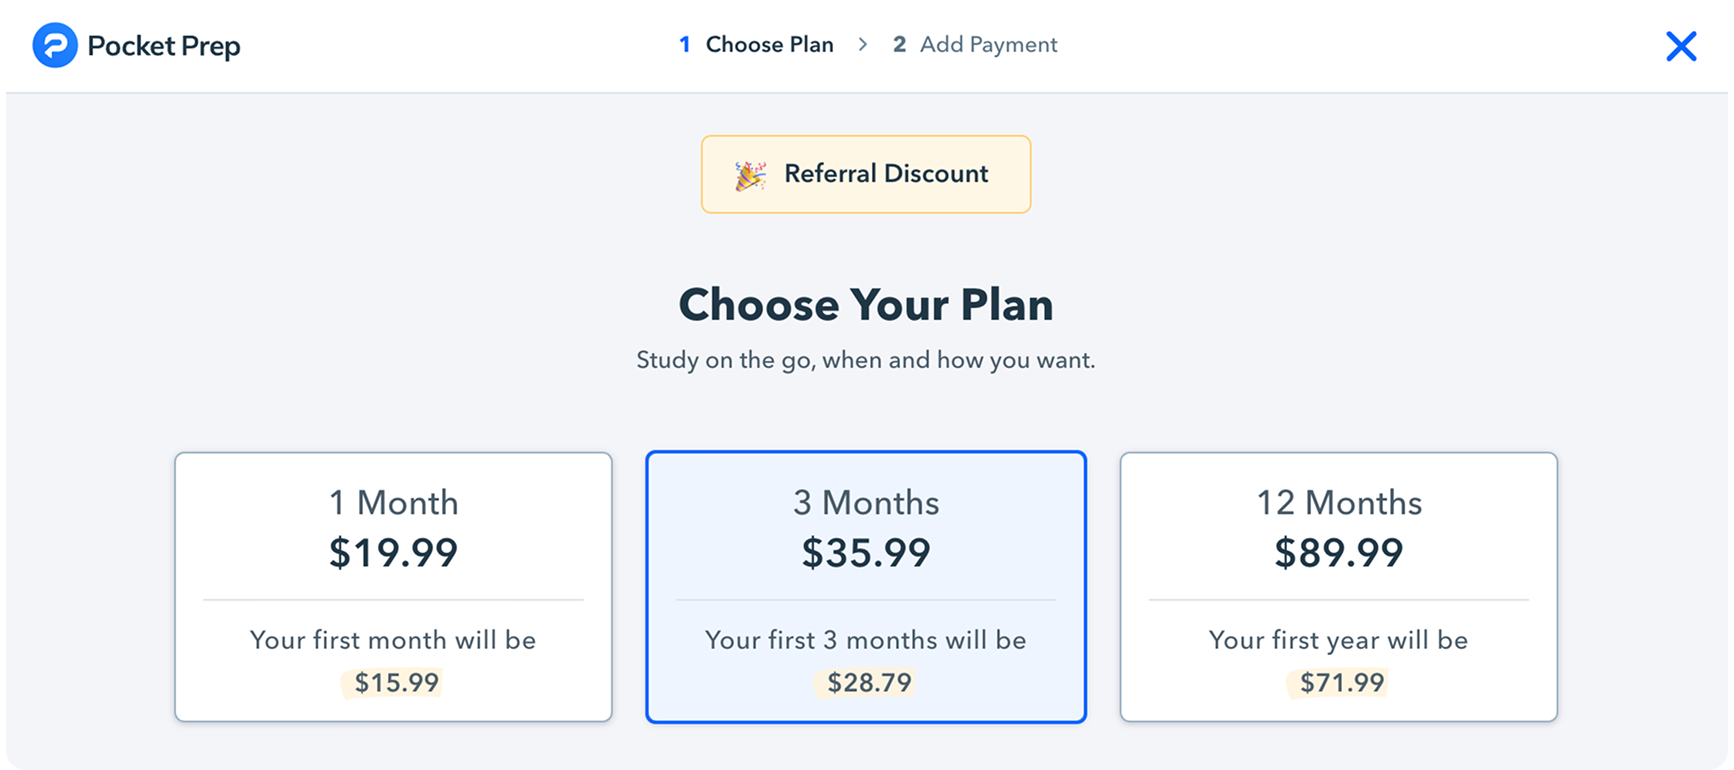Select the 1 Month plan card
This screenshot has height=770, width=1734.
click(x=393, y=587)
